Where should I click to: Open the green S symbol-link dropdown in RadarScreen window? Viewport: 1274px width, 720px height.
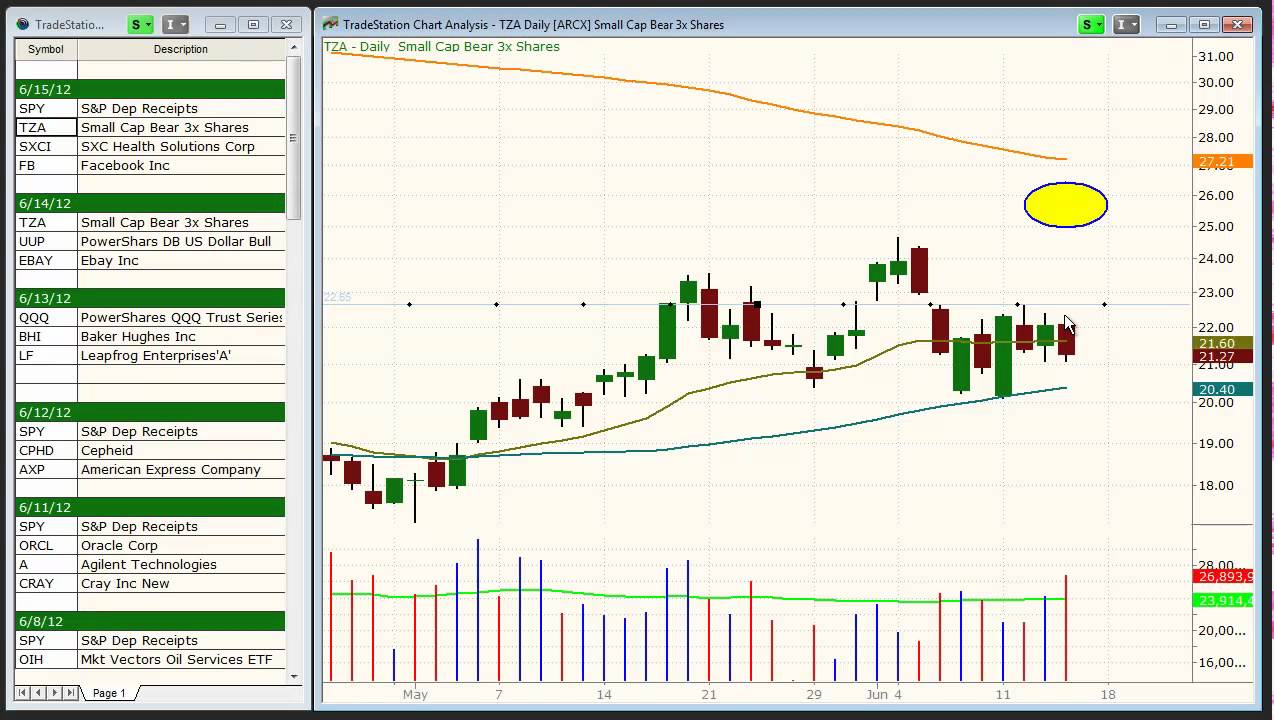point(141,24)
